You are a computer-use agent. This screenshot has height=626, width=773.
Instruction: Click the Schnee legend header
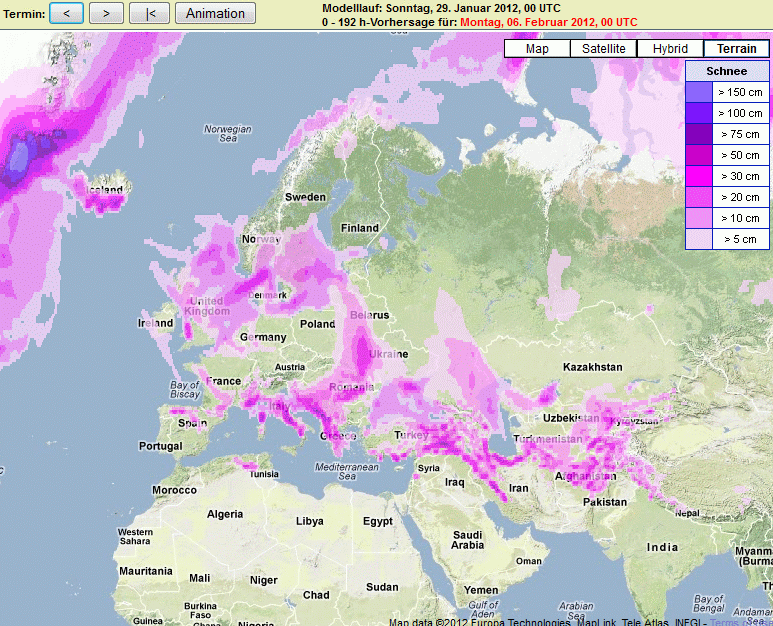click(726, 71)
